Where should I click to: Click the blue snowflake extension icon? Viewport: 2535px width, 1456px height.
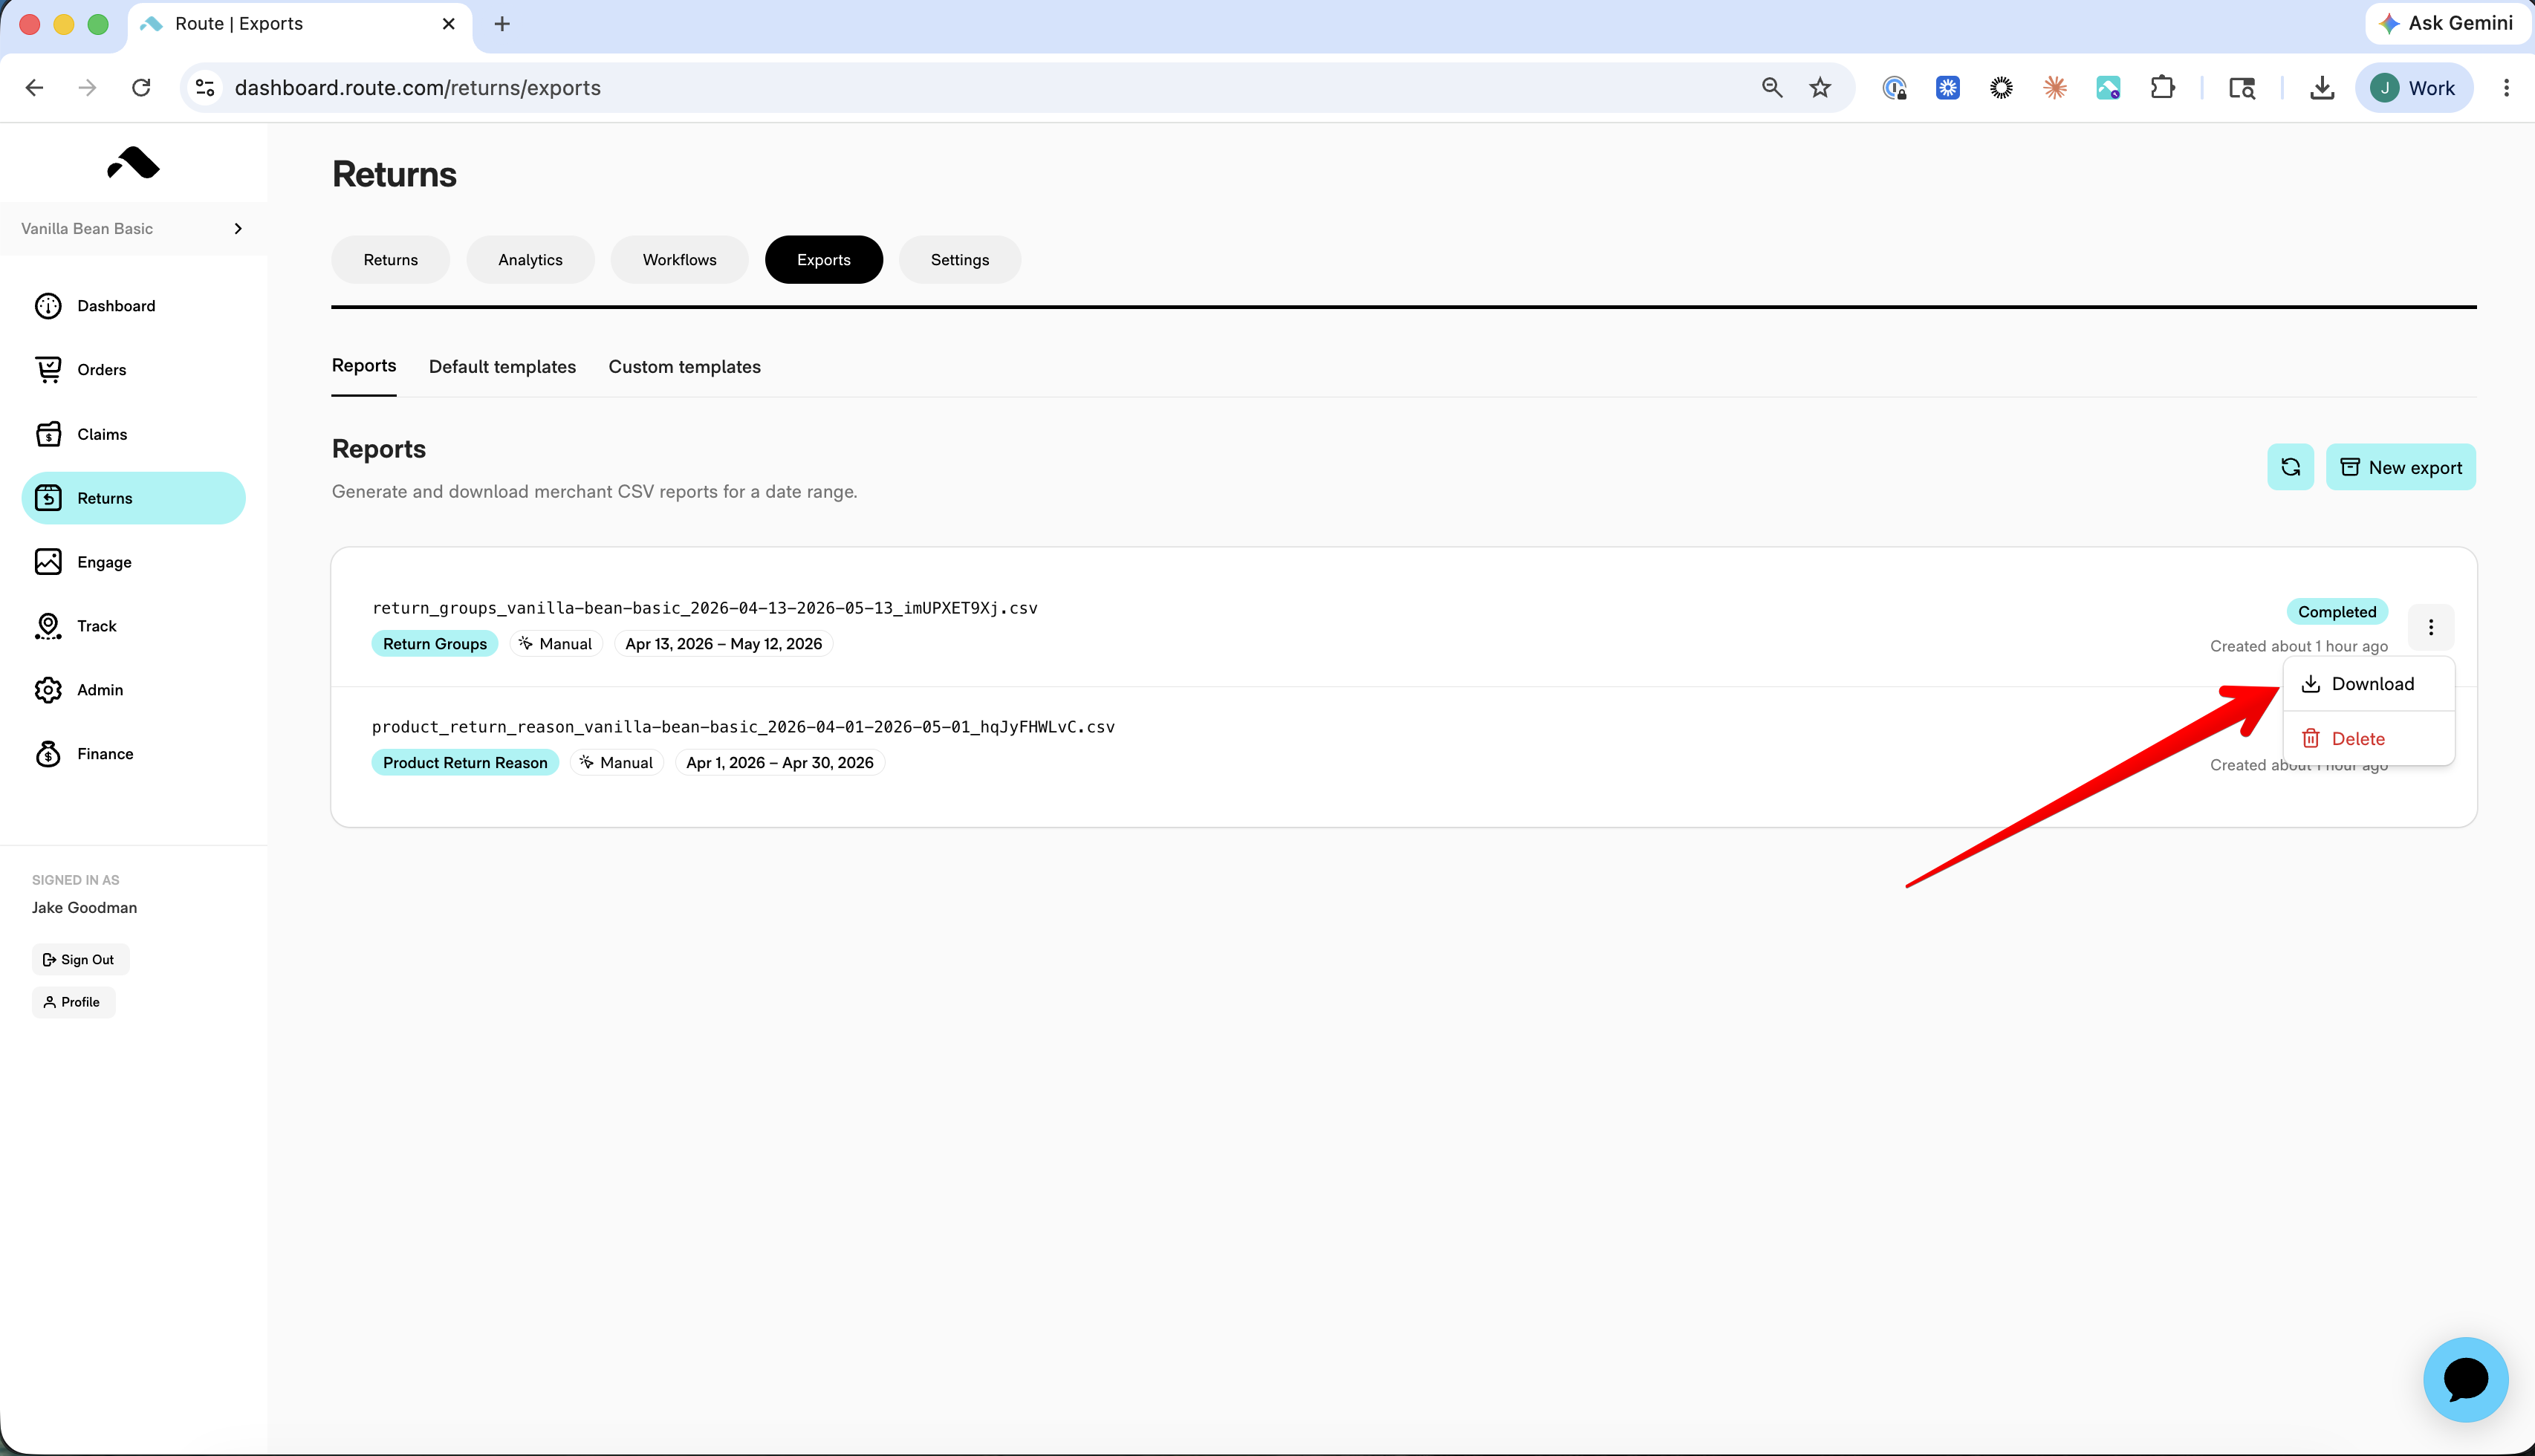point(1947,88)
